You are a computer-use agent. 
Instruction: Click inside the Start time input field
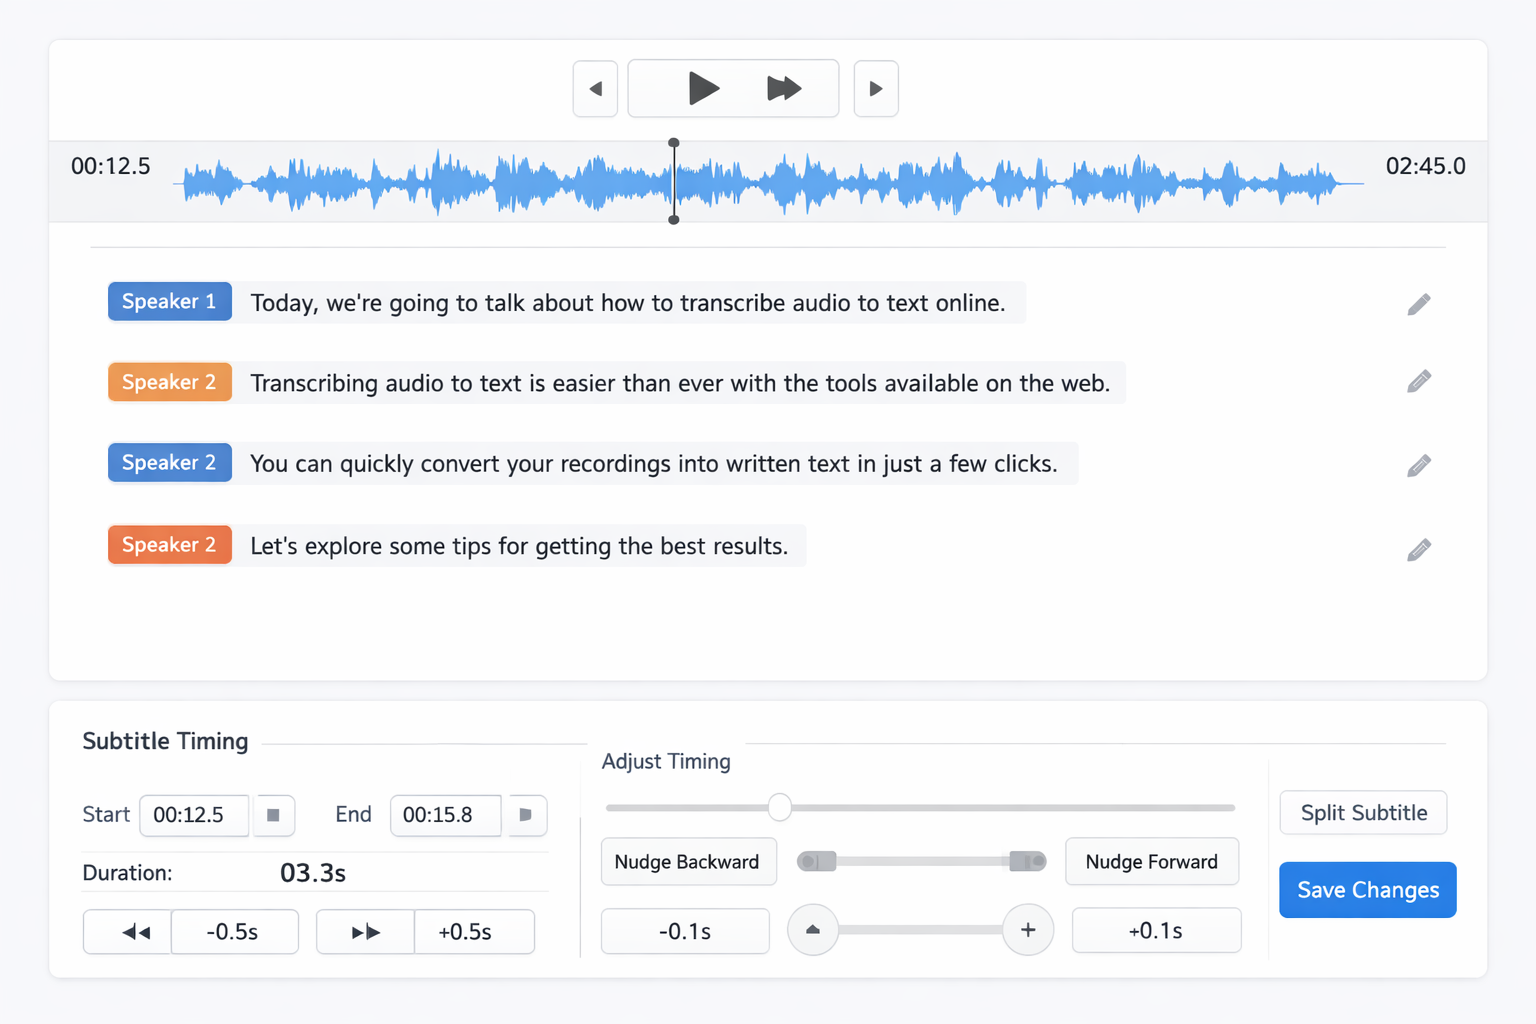point(194,815)
